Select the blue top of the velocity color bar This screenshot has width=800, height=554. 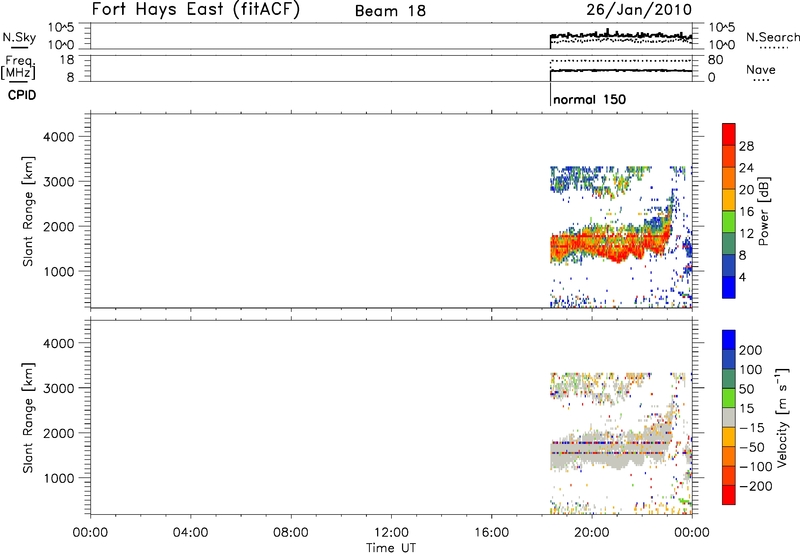[729, 340]
